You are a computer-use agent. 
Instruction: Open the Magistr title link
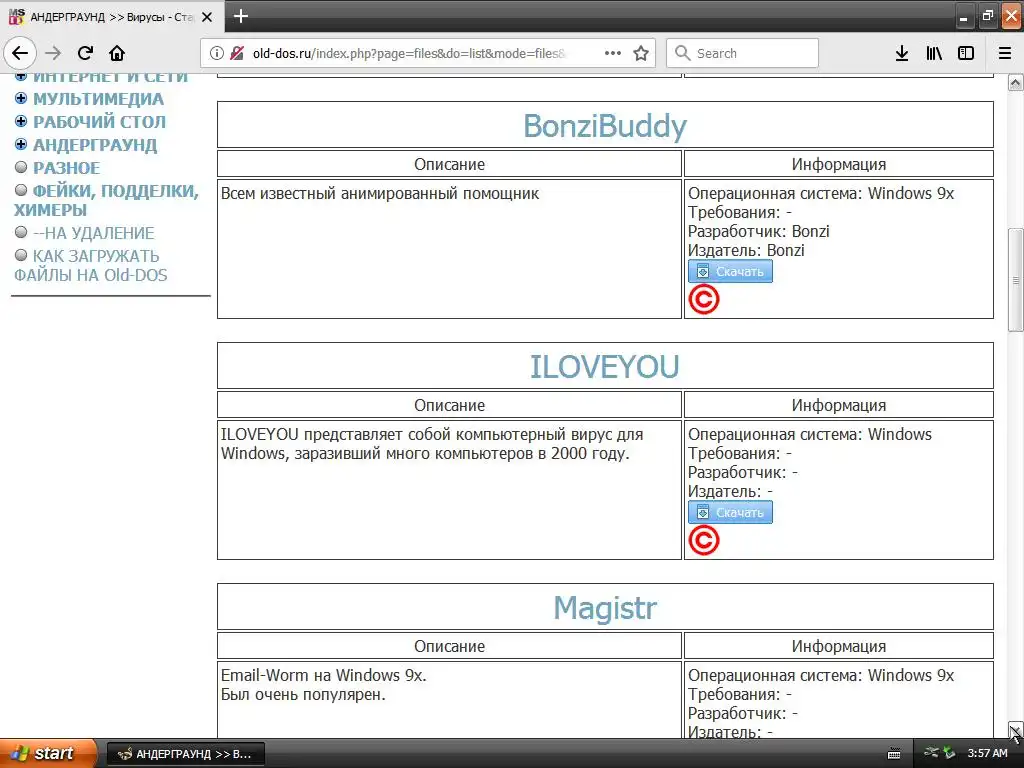click(605, 607)
